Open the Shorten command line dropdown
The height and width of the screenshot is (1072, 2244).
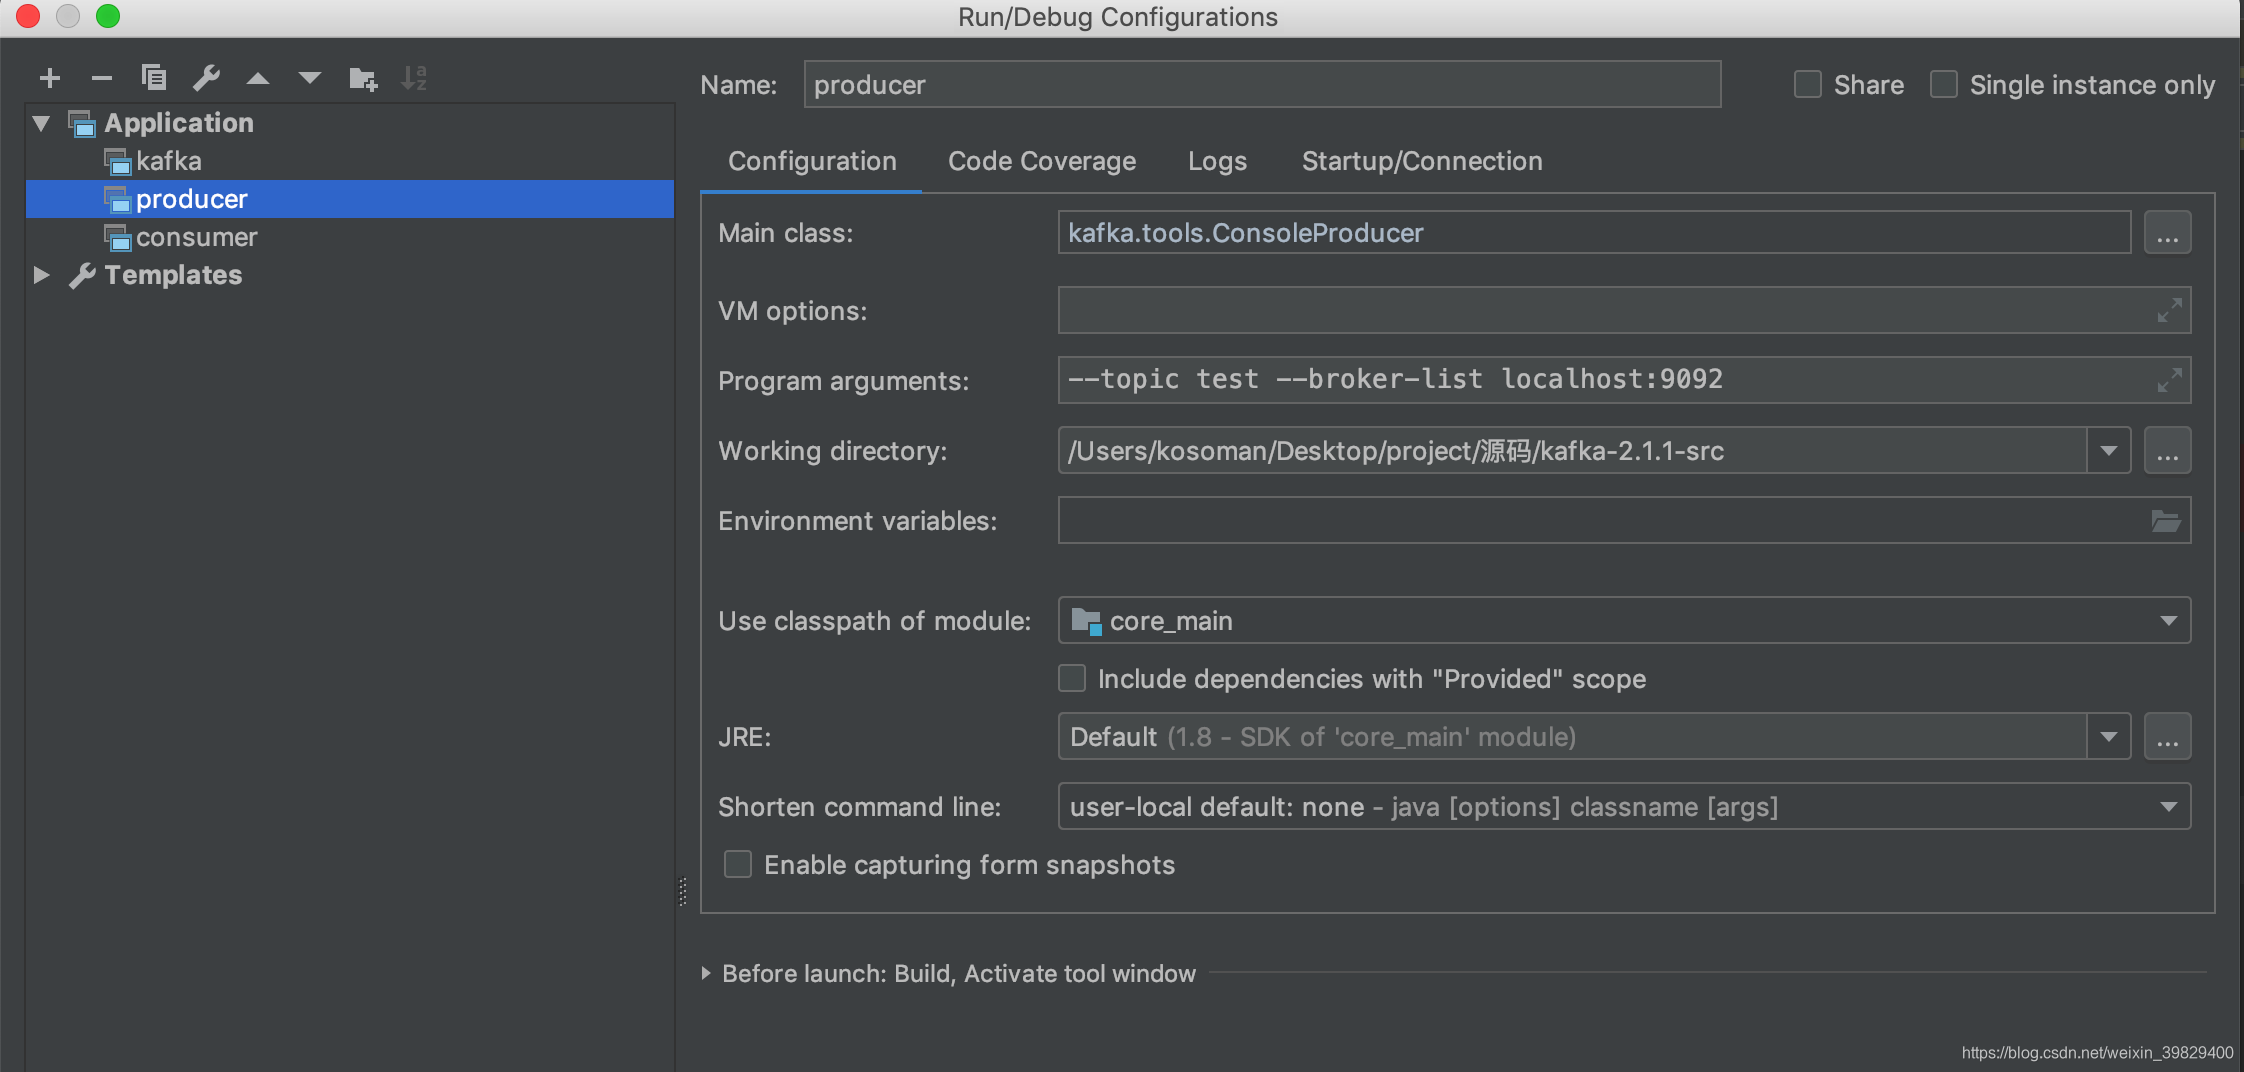[x=2168, y=807]
